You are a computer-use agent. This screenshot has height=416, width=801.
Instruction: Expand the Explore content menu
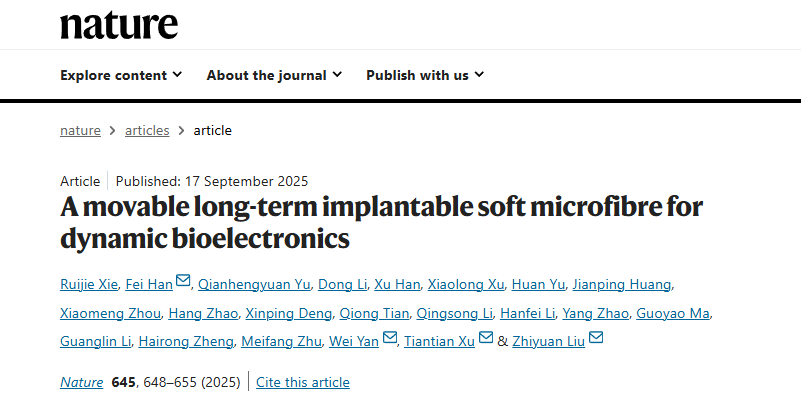[121, 75]
